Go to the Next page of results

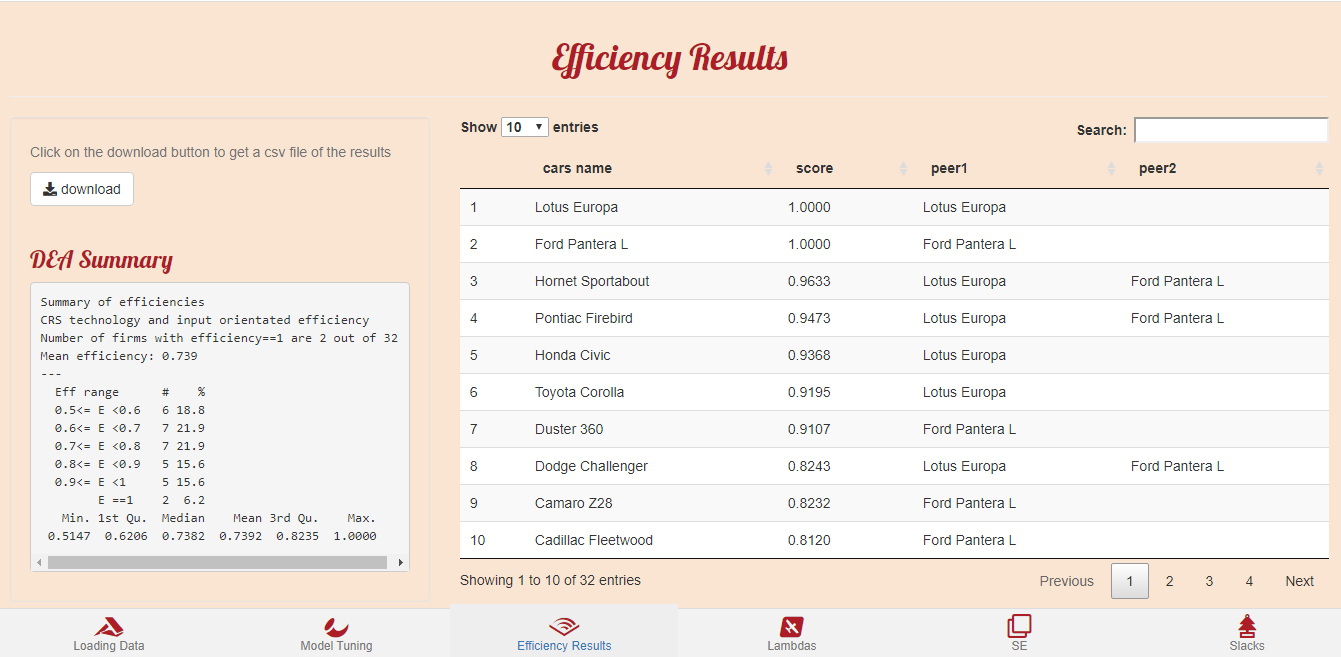tap(1299, 581)
